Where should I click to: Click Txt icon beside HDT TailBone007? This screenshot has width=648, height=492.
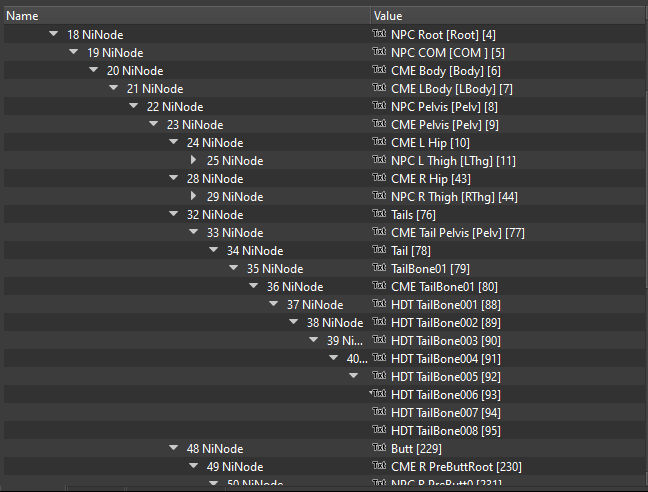point(379,412)
